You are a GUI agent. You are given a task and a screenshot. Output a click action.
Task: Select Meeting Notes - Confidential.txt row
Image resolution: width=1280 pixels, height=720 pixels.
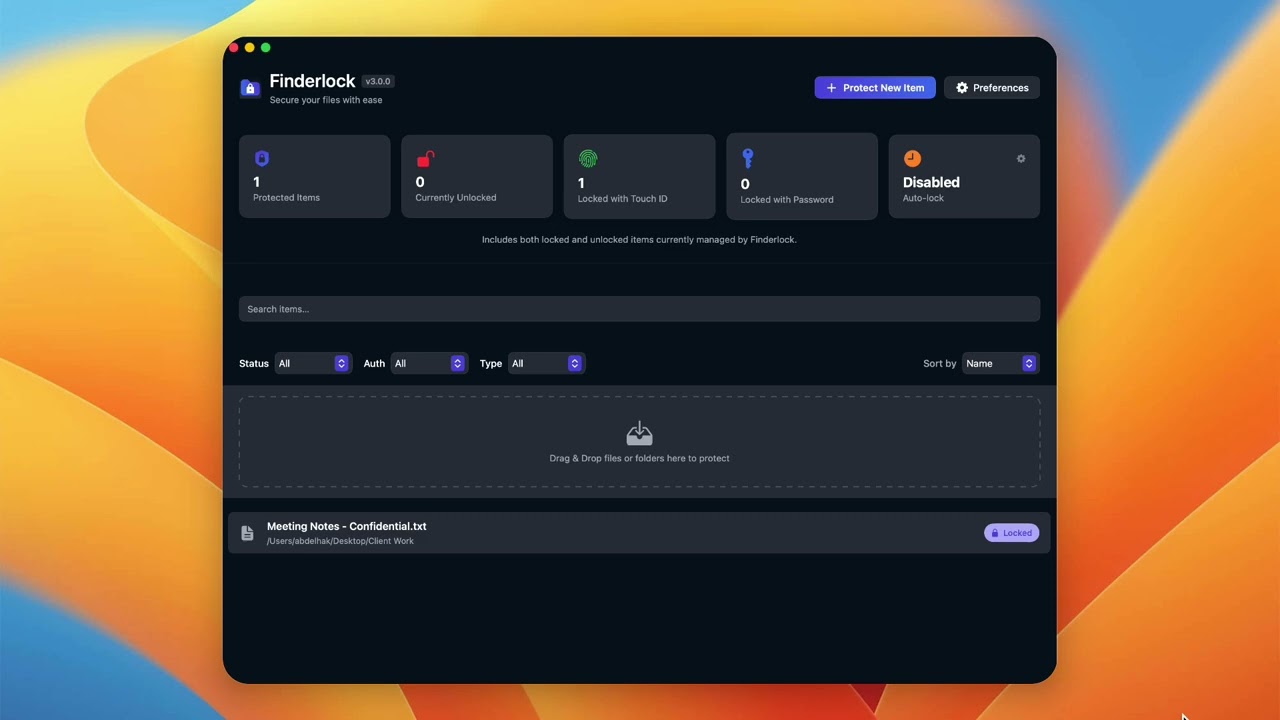pyautogui.click(x=639, y=533)
